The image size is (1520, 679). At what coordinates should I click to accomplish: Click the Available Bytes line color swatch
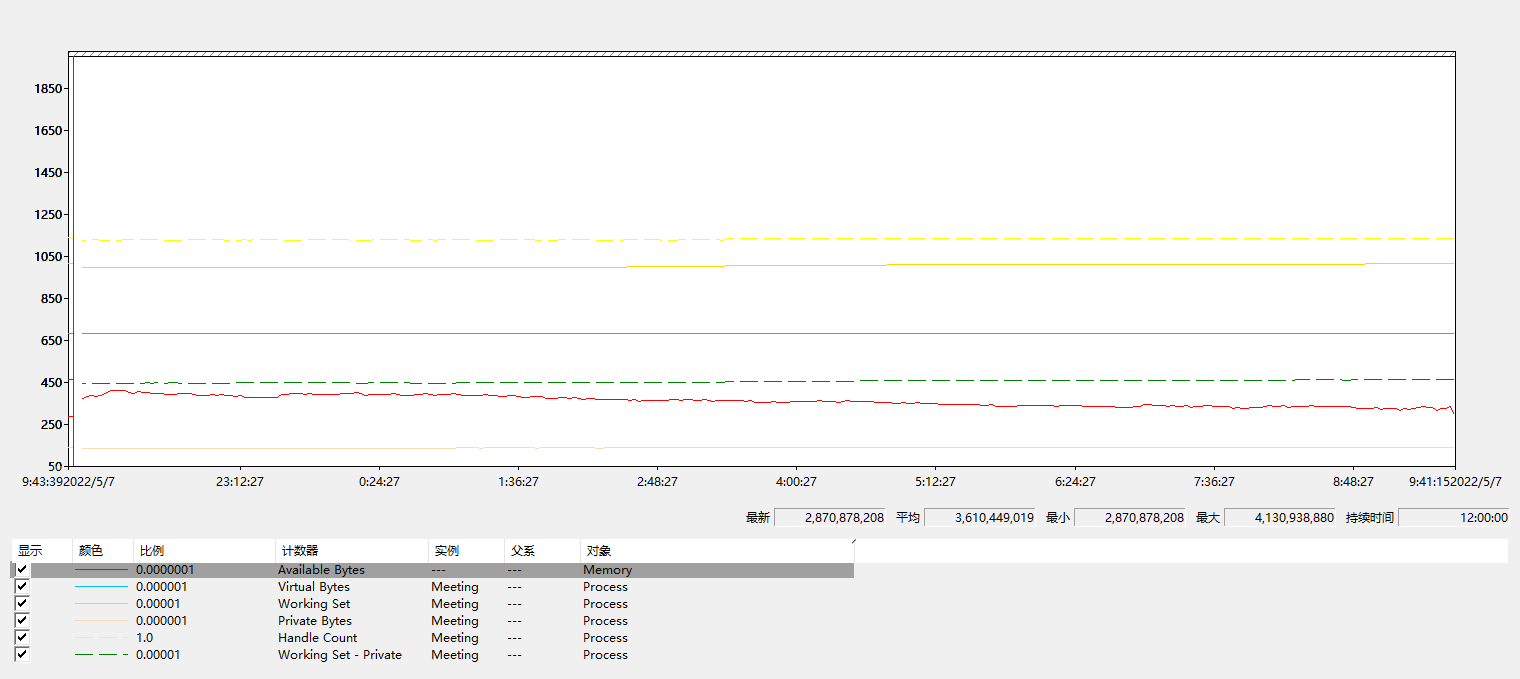[102, 570]
